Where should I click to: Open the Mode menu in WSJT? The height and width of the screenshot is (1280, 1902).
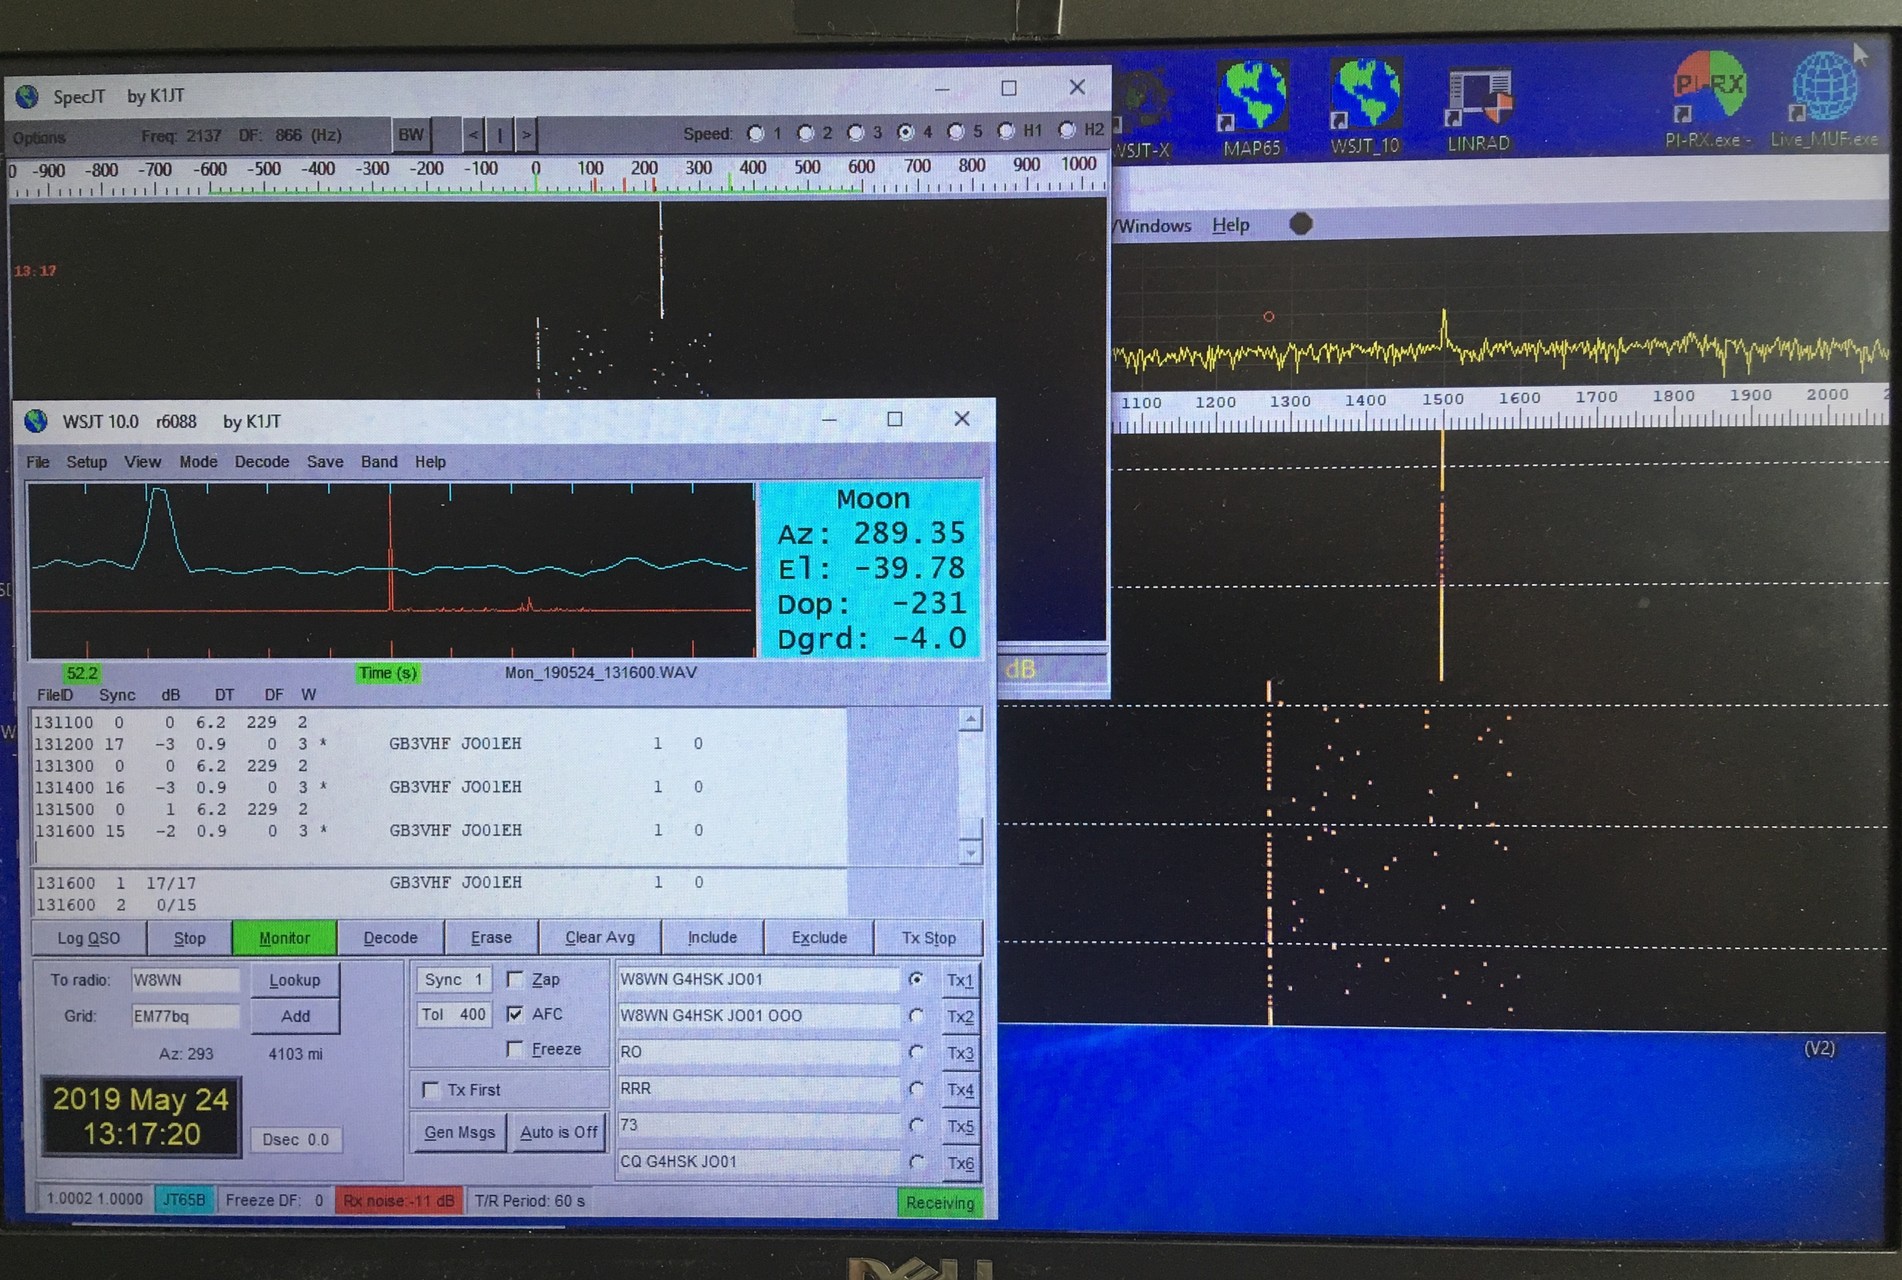[x=198, y=462]
